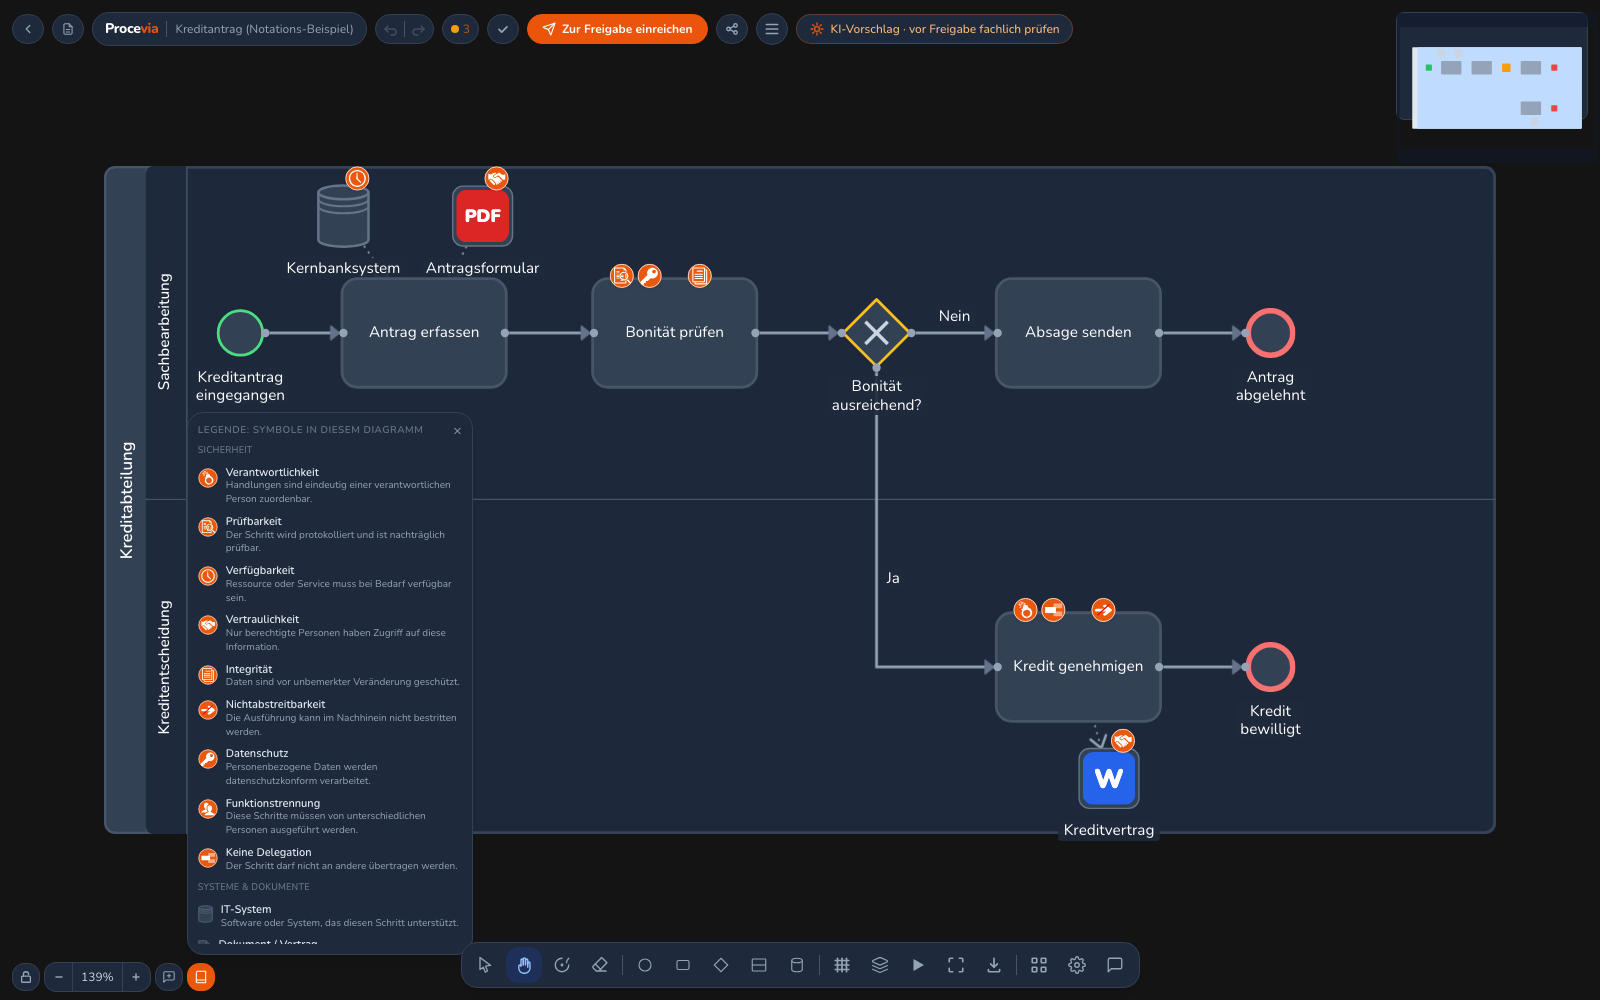The width and height of the screenshot is (1600, 1000).
Task: Toggle the canvas grid
Action: coord(842,965)
